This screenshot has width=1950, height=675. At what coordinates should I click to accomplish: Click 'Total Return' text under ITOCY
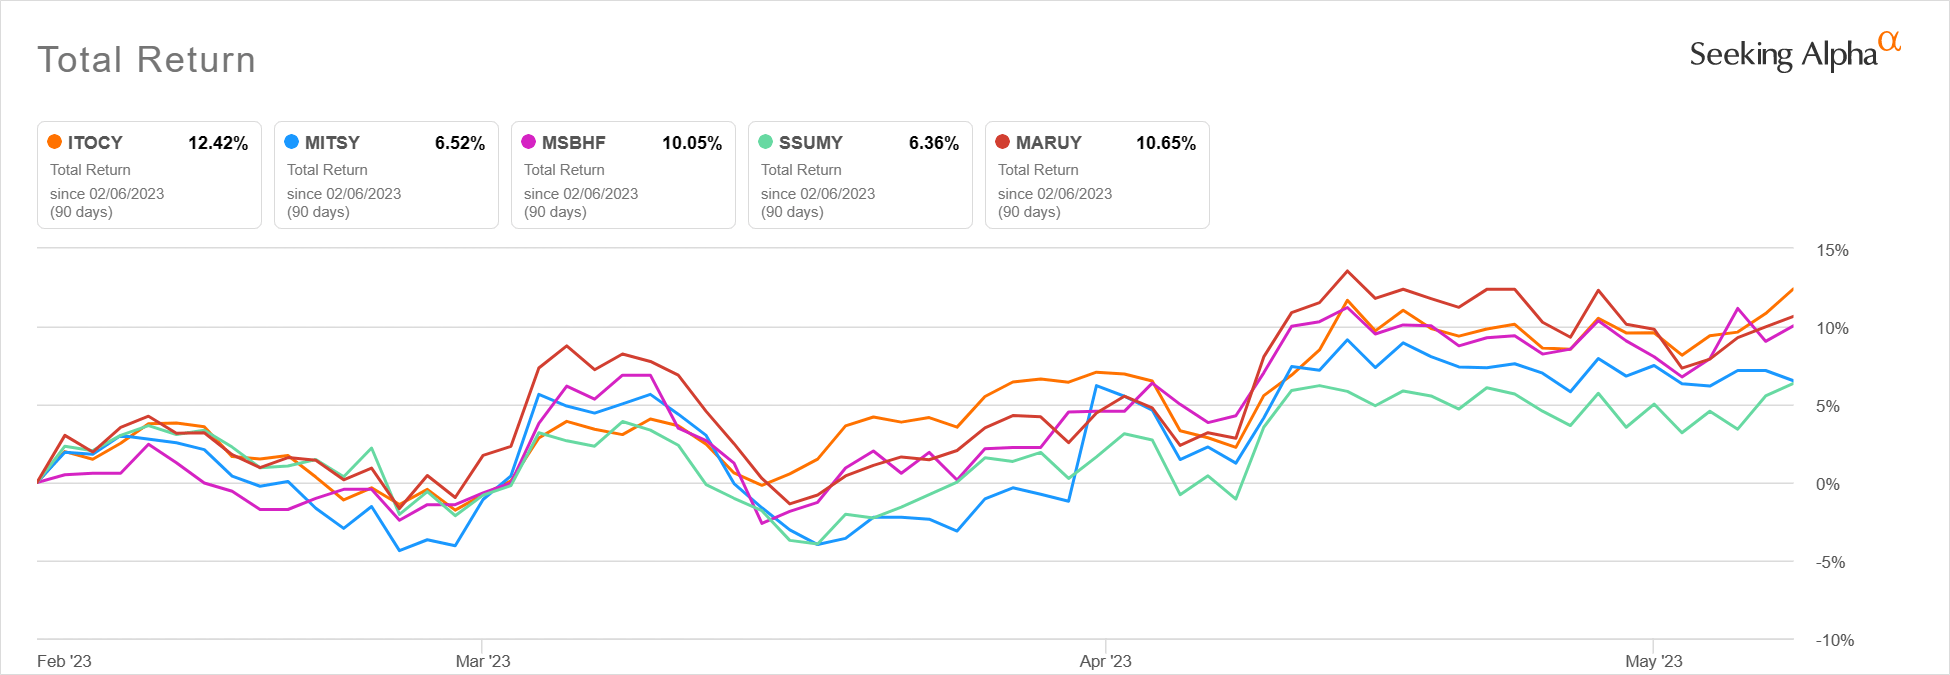pyautogui.click(x=90, y=170)
